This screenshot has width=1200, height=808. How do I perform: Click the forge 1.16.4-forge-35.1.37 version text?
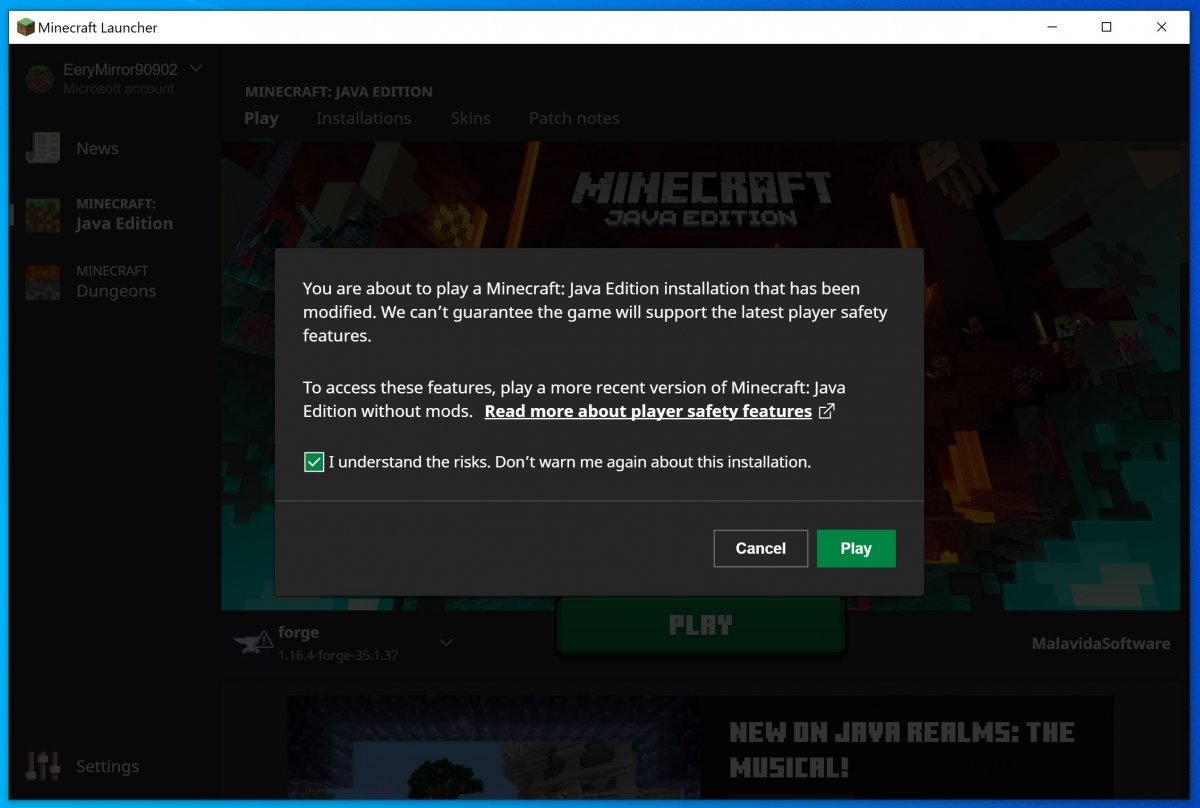[x=338, y=655]
